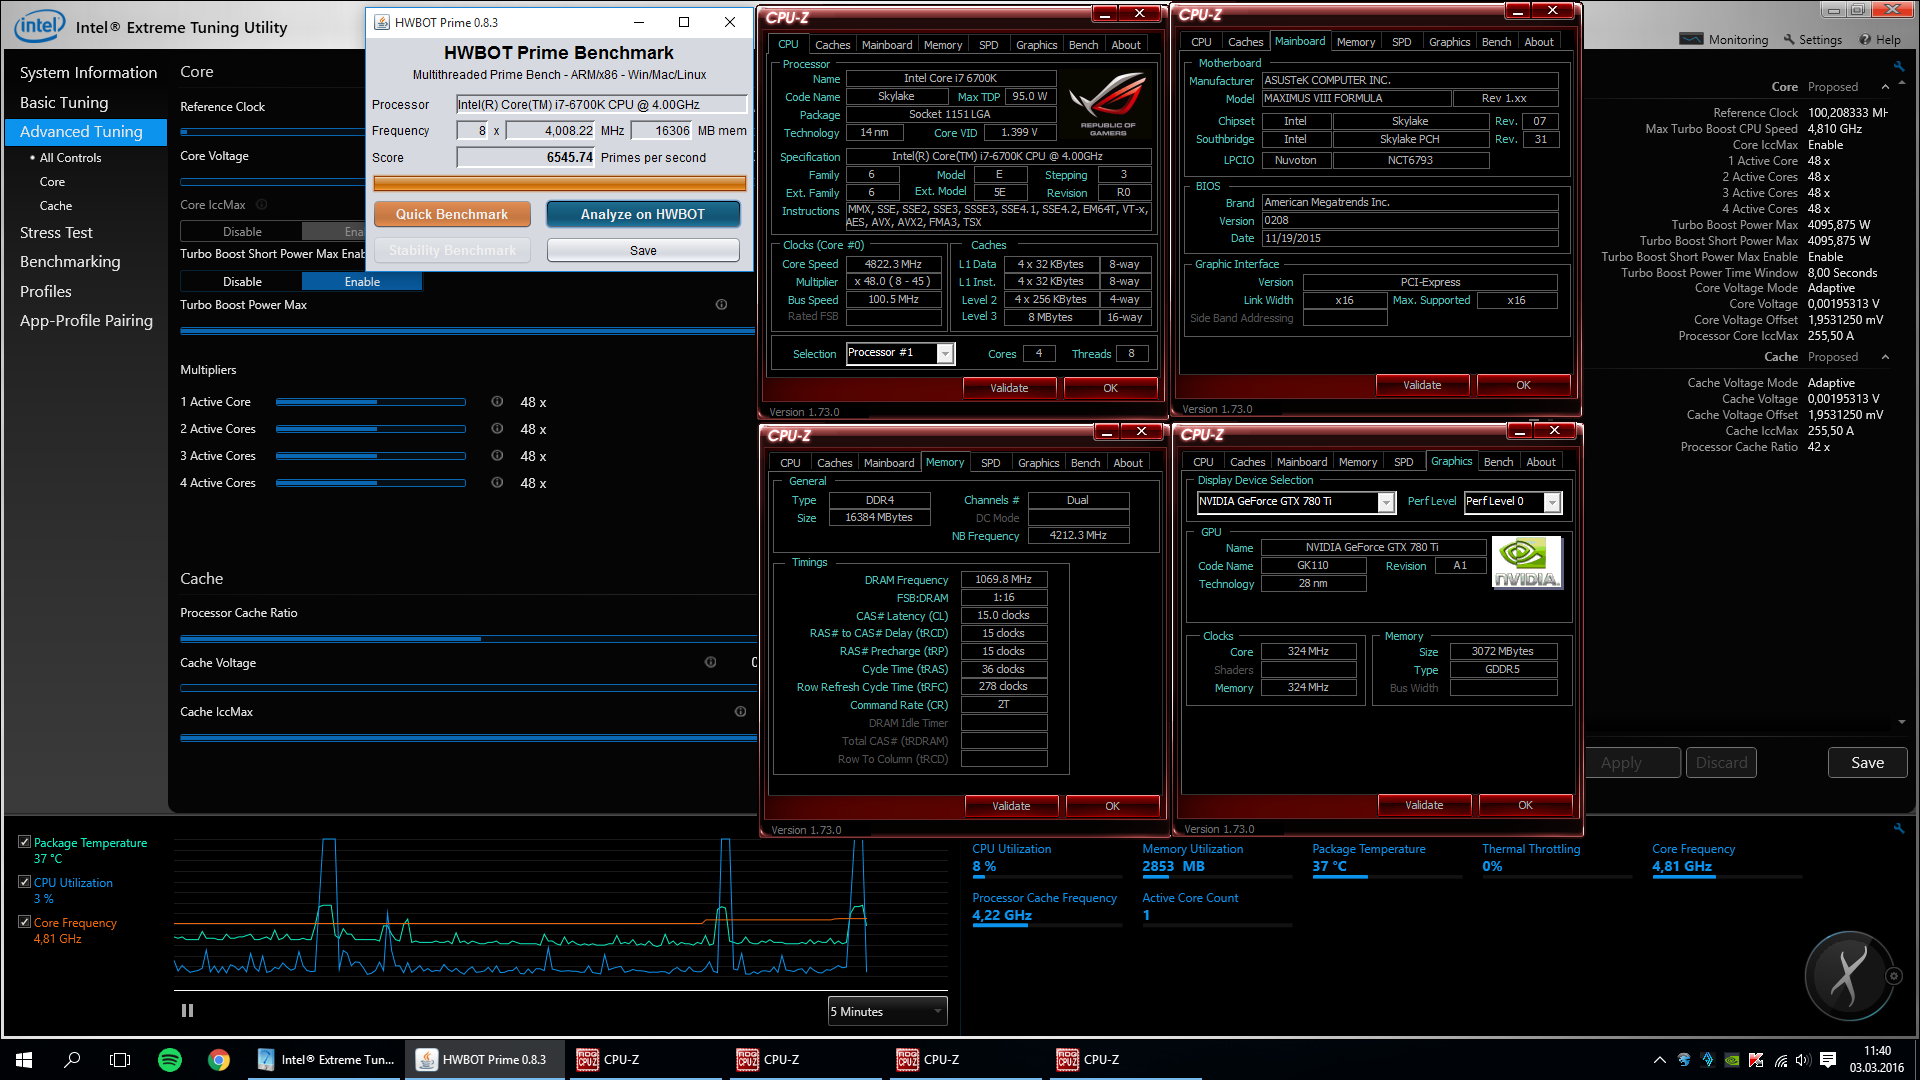Uncheck Package Temperature graph checkbox
1920x1080 pixels.
(24, 842)
